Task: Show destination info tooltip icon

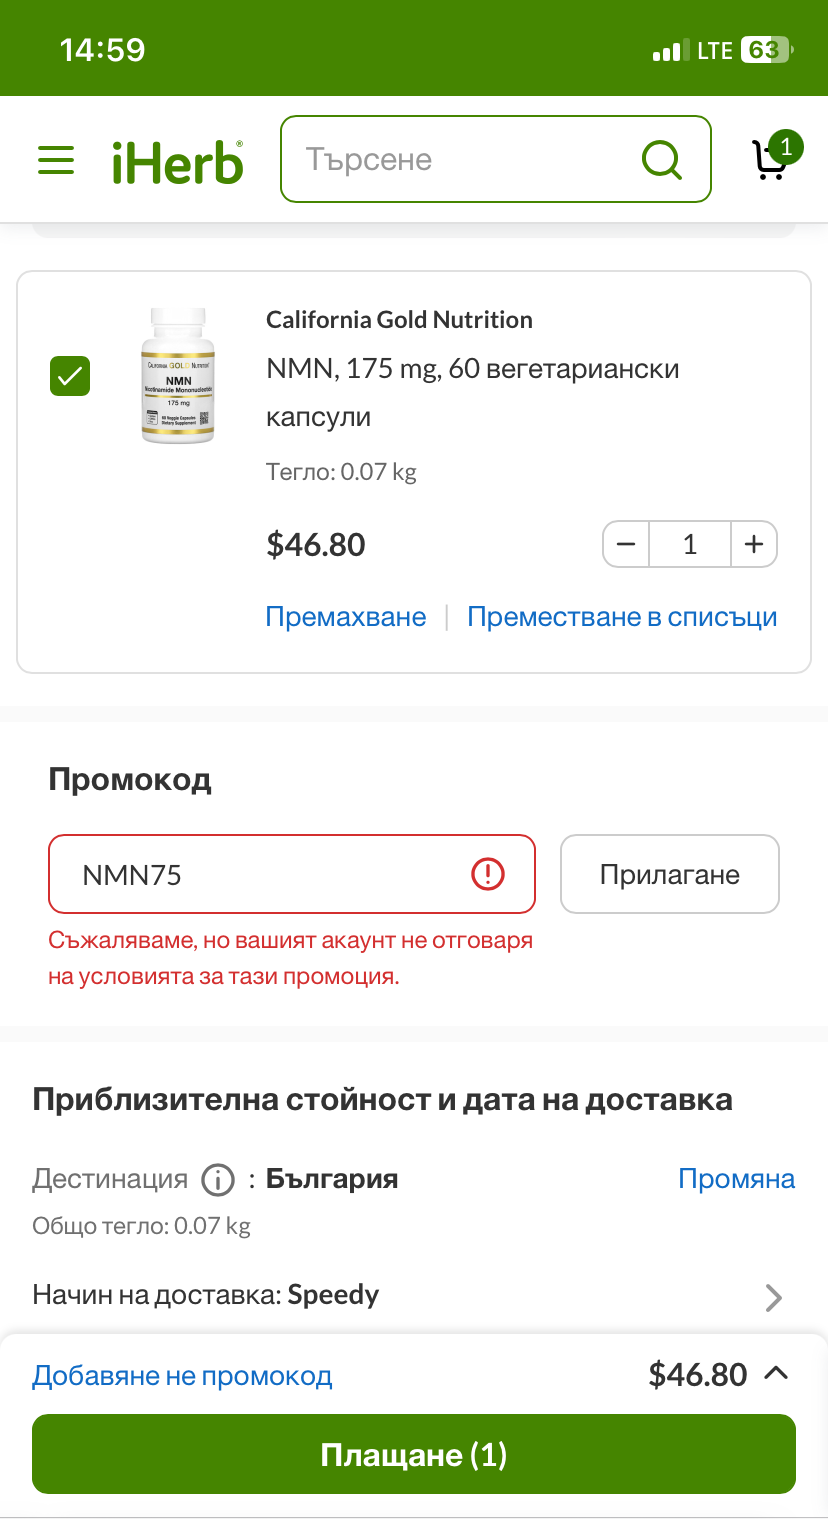Action: click(218, 1180)
